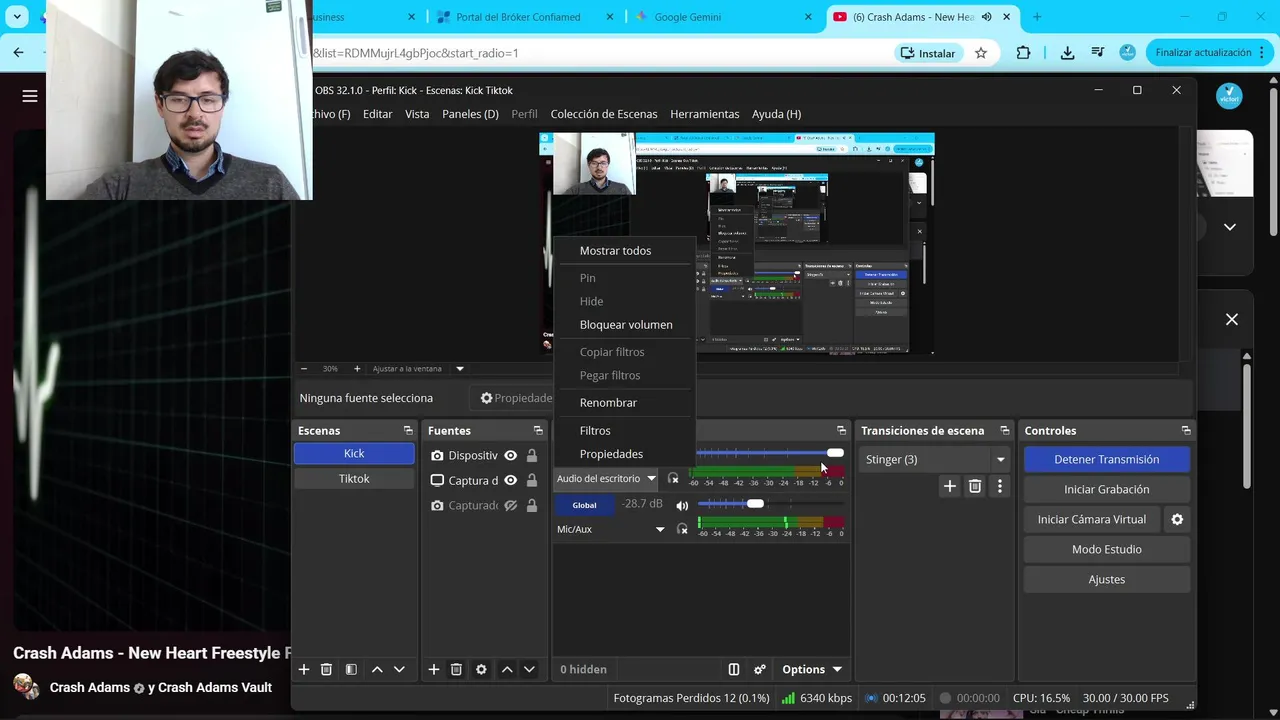Expand Mic/Aux dropdown arrow
This screenshot has height=720, width=1280.
tap(660, 529)
